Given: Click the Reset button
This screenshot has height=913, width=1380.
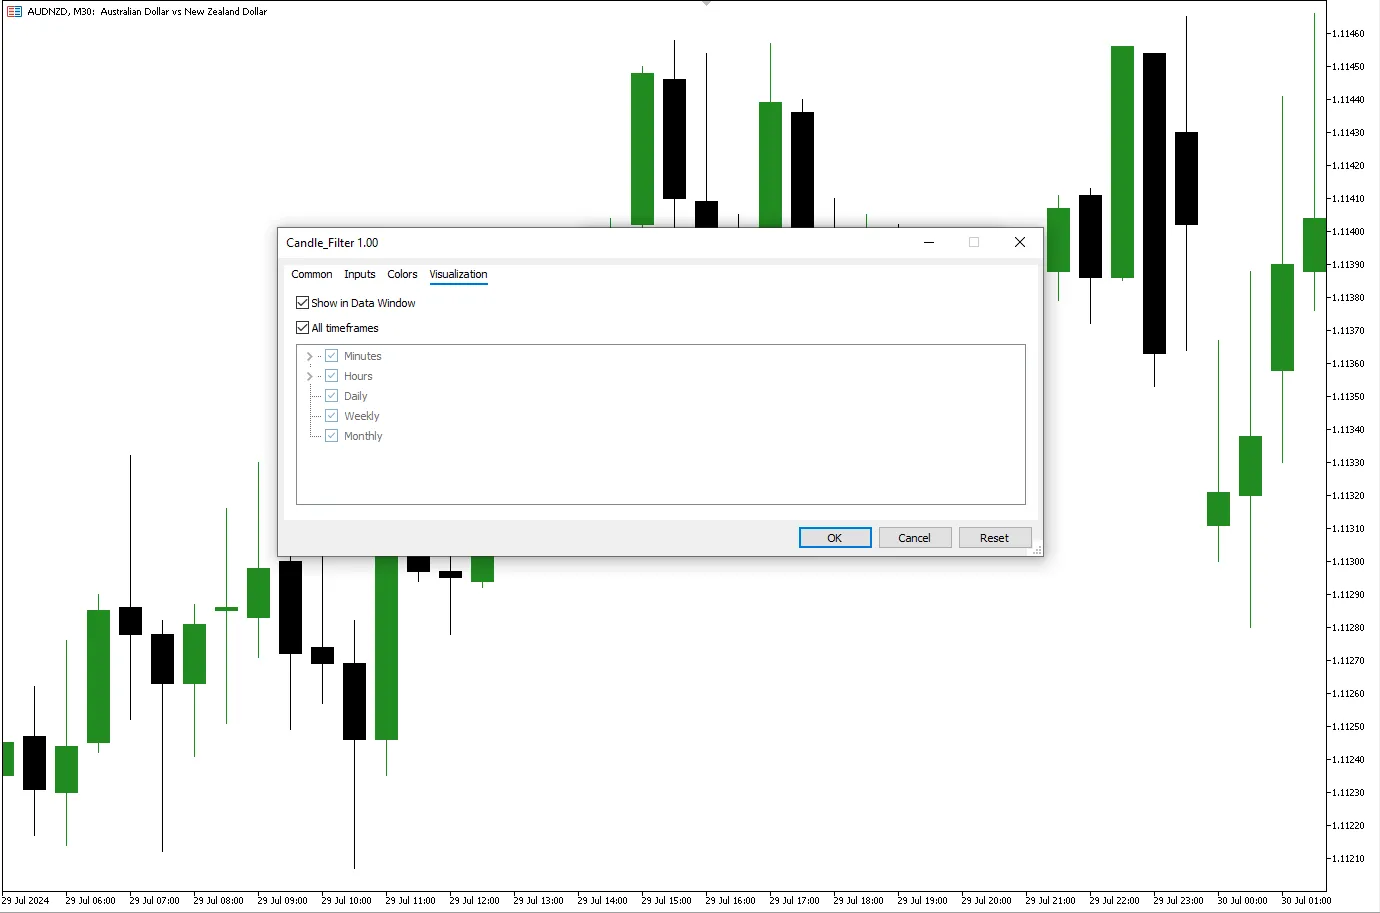Looking at the screenshot, I should tap(995, 538).
